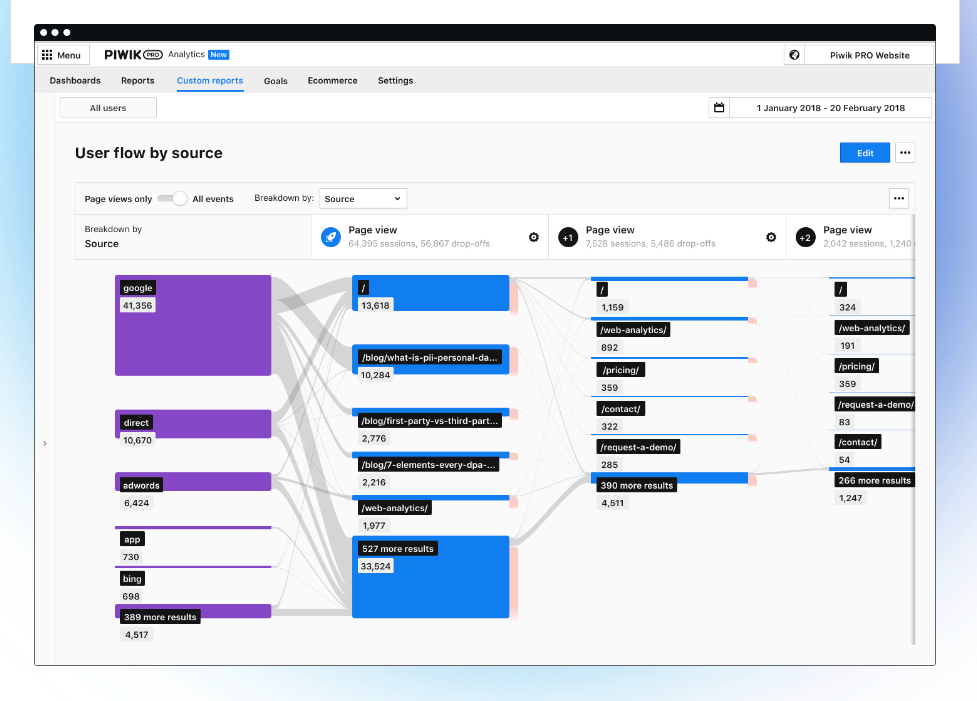977x701 pixels.
Task: Switch to the Dashboards tab
Action: tap(75, 80)
